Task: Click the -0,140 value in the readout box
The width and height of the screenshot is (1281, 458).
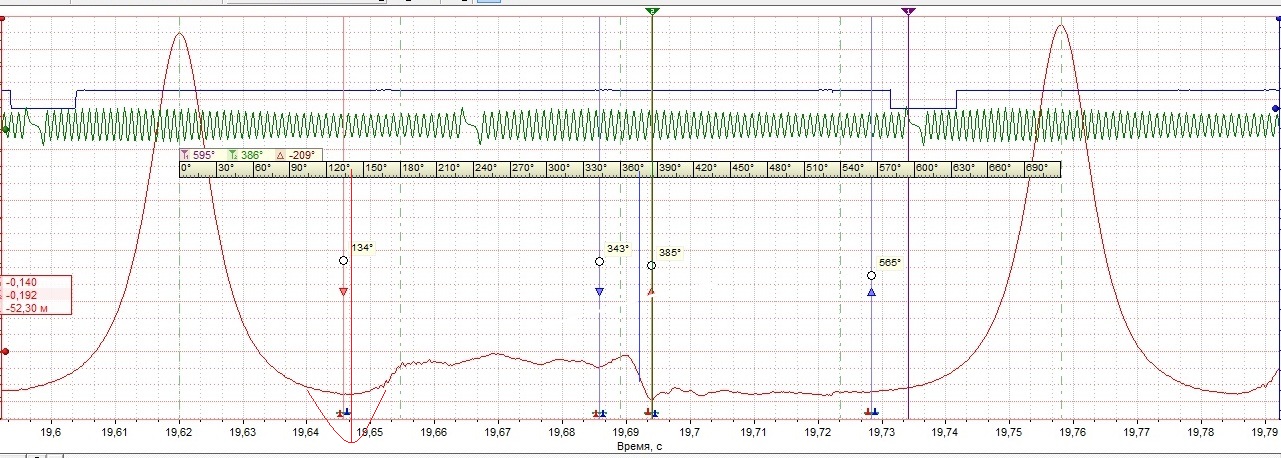Action: (x=20, y=283)
